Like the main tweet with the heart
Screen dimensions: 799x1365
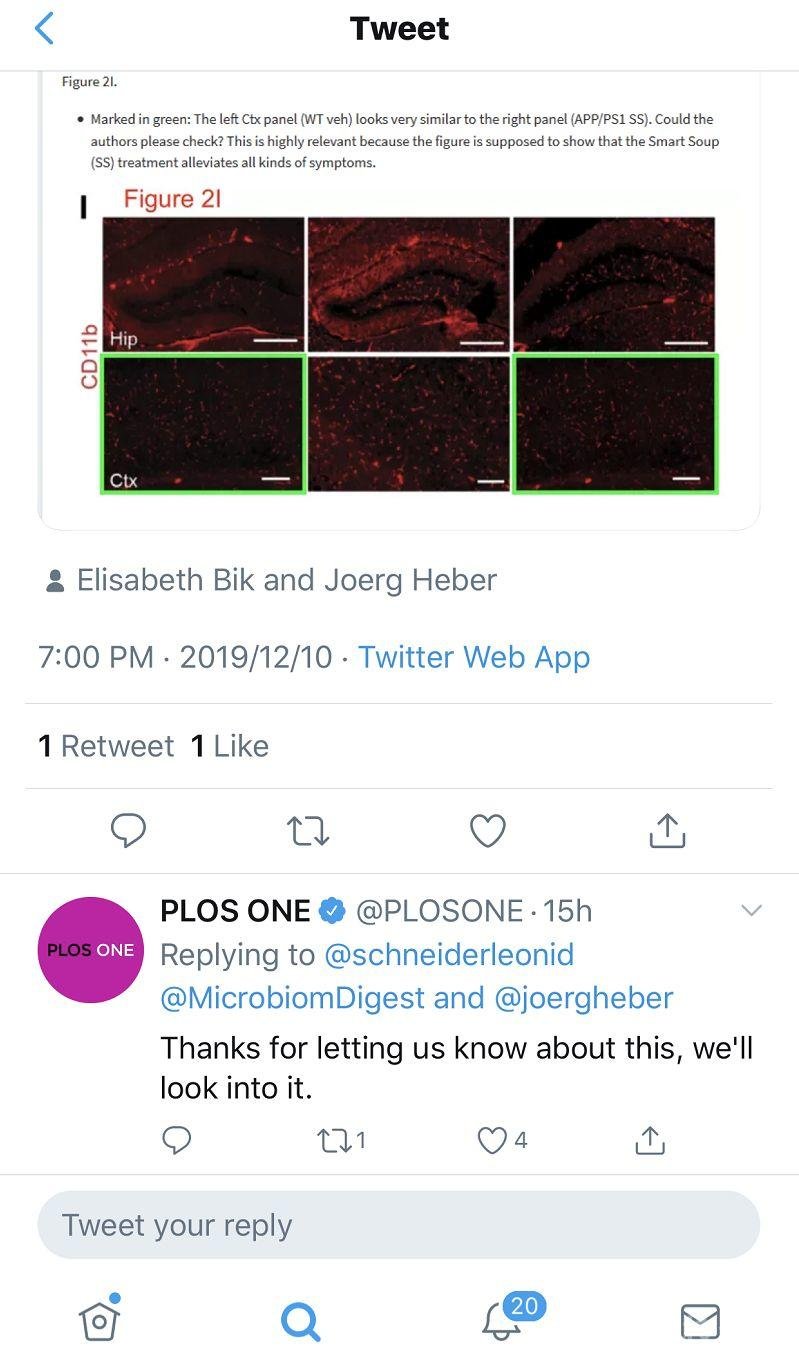click(488, 830)
